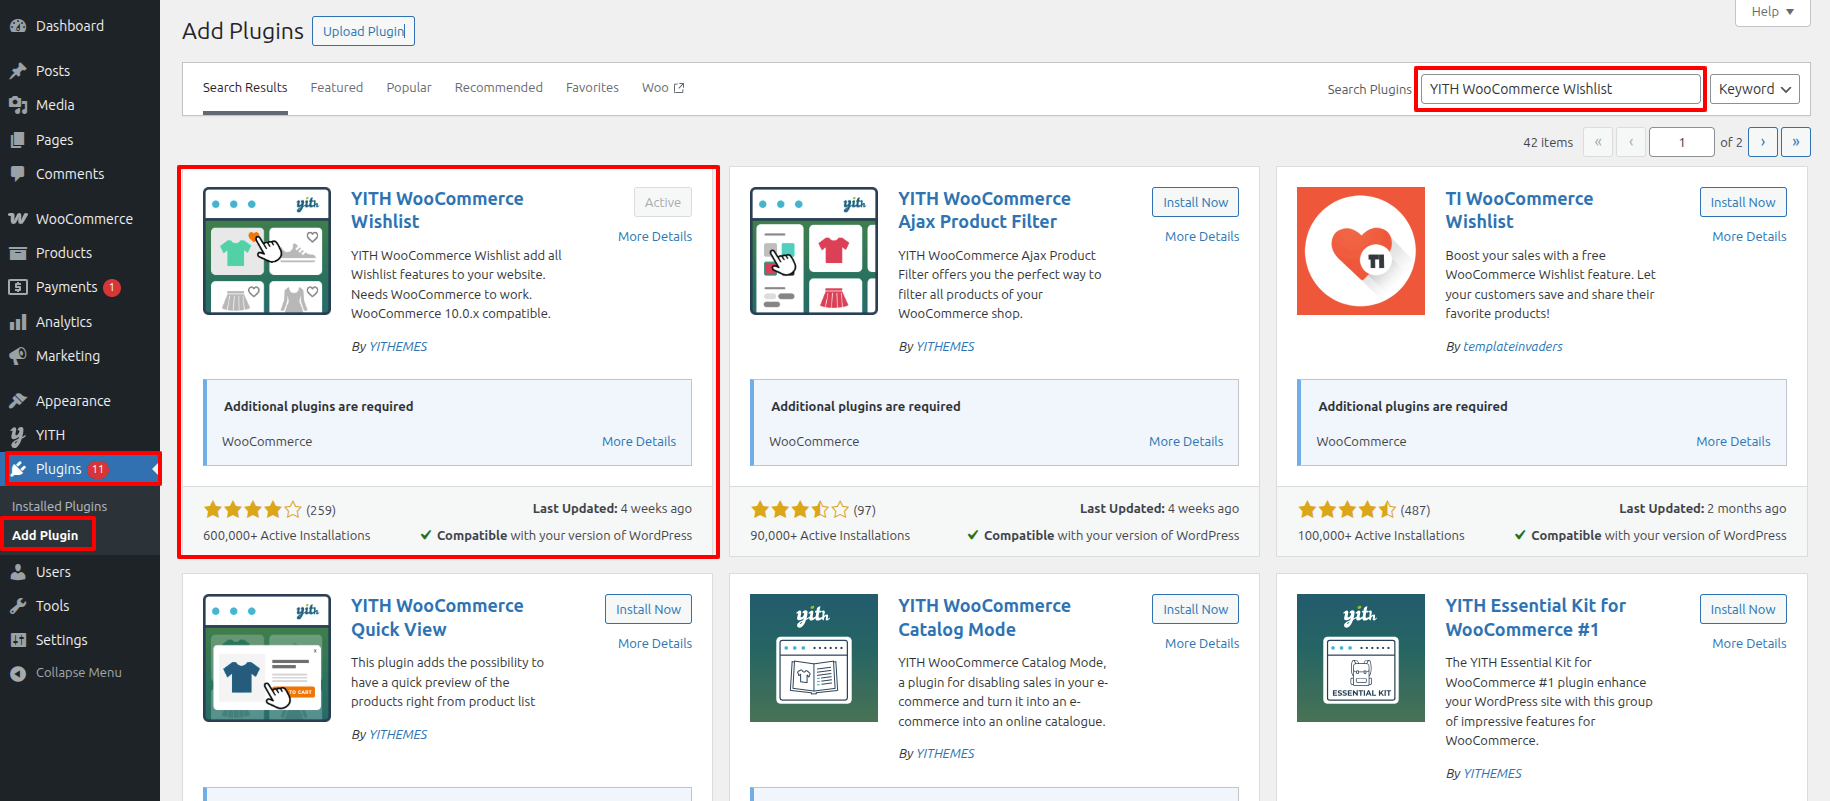Open More Details for YITH Quick View

(655, 644)
